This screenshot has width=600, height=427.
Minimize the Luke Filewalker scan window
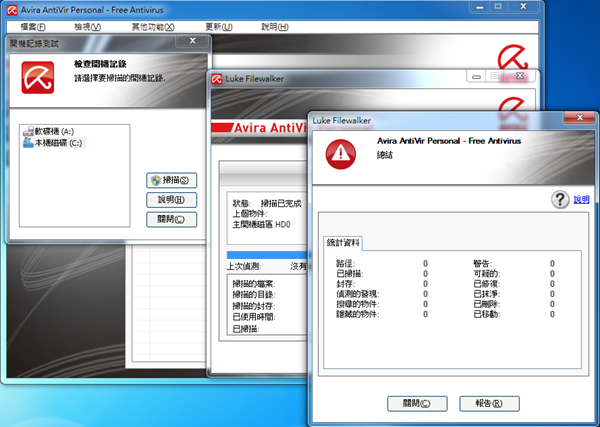[x=476, y=76]
